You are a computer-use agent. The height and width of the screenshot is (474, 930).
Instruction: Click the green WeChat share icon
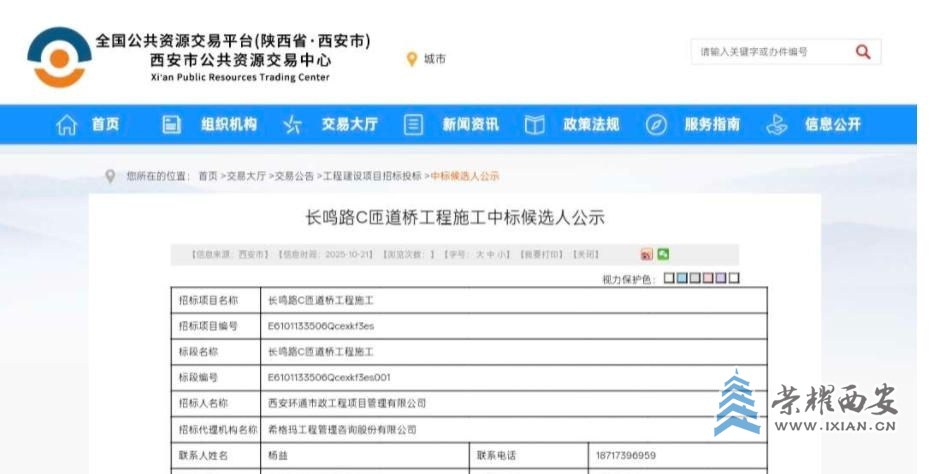point(662,255)
